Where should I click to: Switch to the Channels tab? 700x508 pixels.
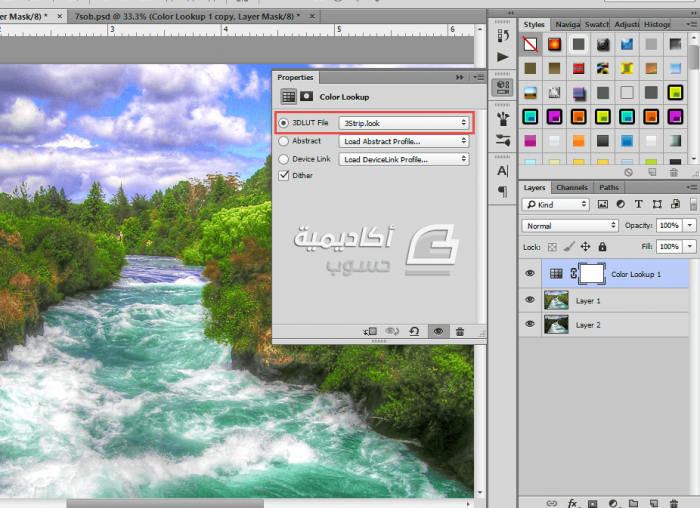click(572, 187)
